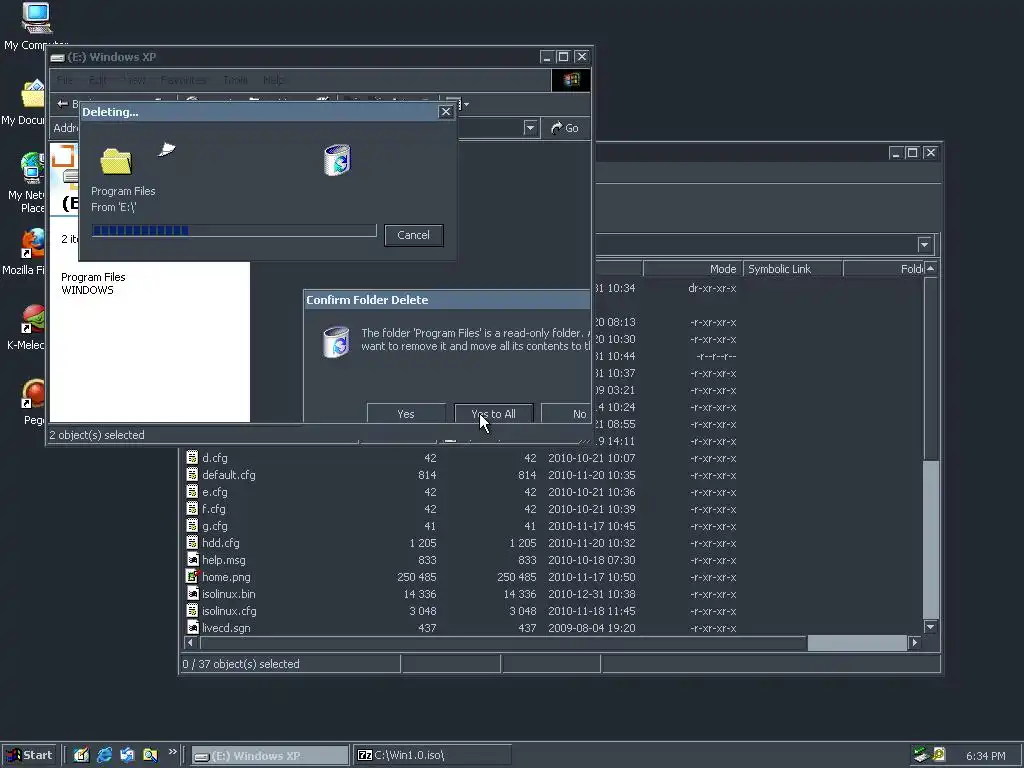This screenshot has height=768, width=1024.
Task: Open Mozilla Firefox desktop shortcut
Action: click(33, 243)
